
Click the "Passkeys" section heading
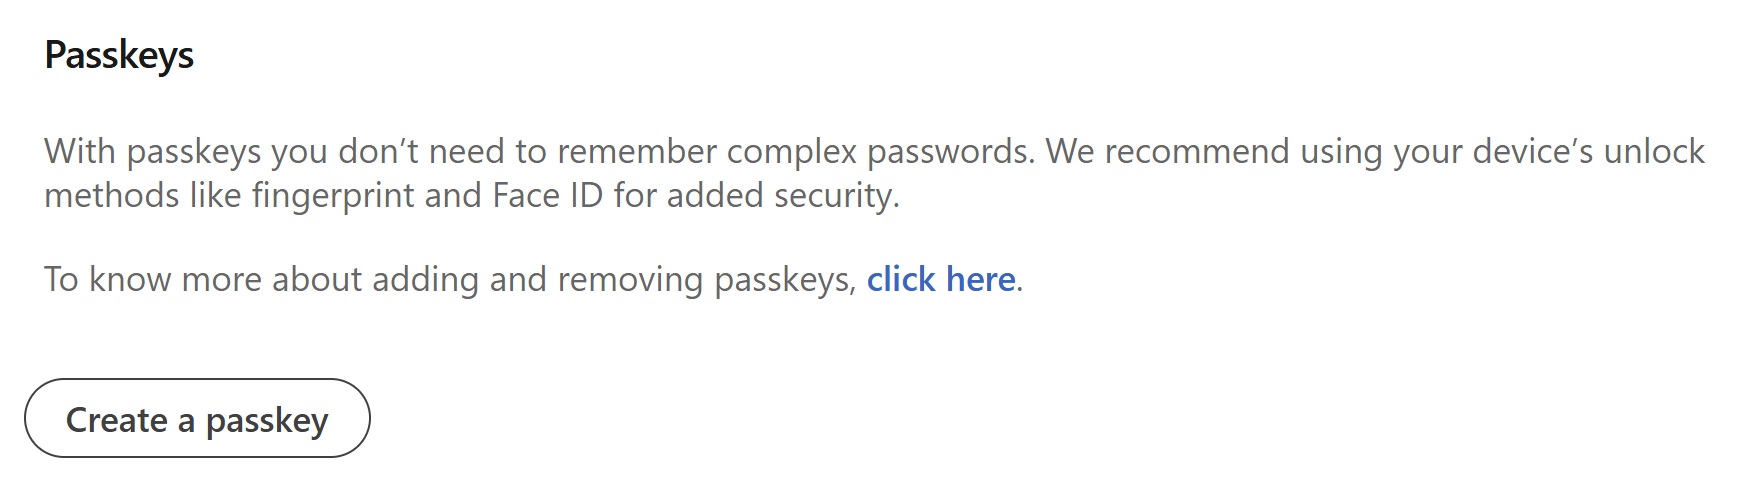pos(119,55)
